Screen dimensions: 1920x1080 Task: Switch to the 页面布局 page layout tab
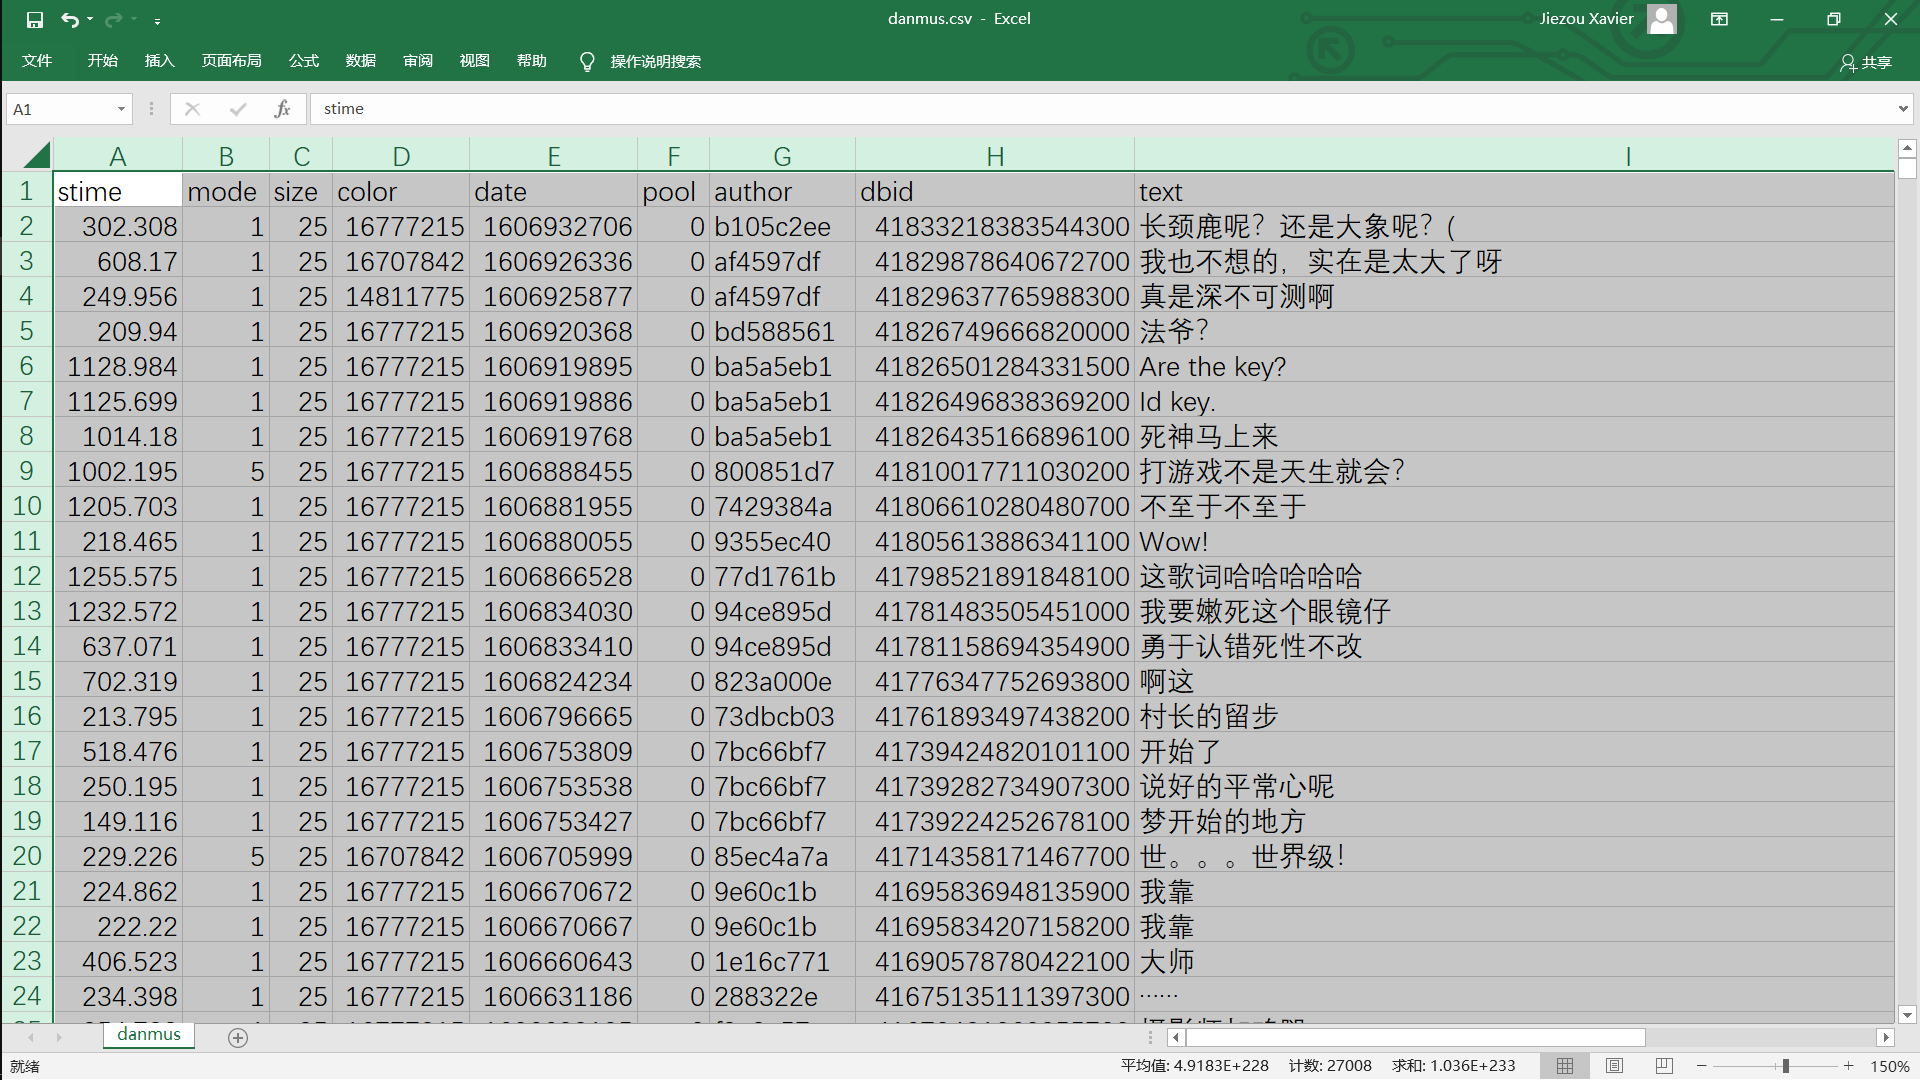coord(232,61)
